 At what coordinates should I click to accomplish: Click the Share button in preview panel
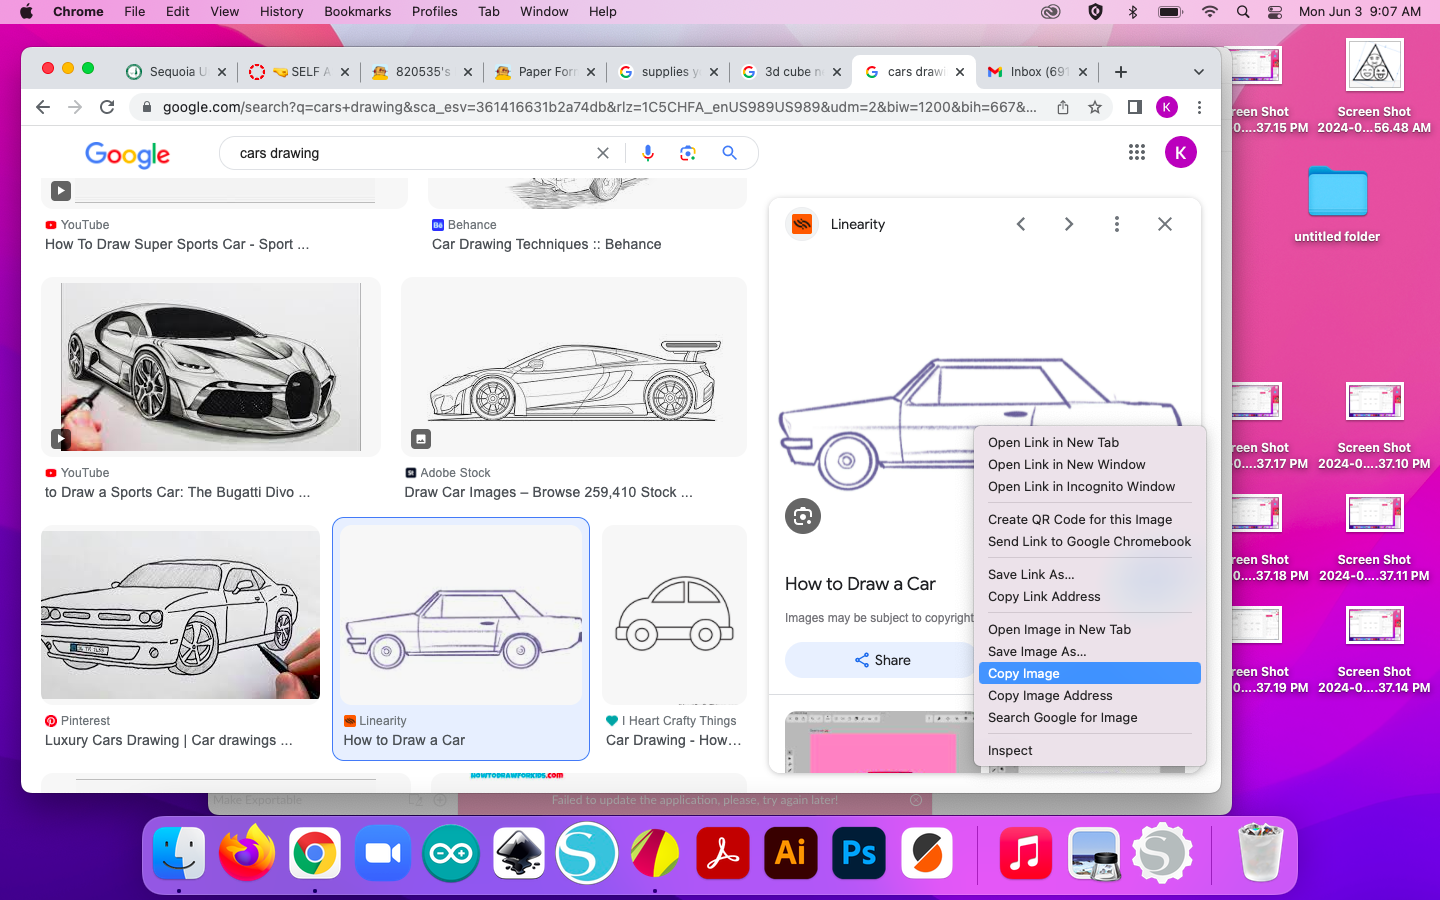click(882, 660)
